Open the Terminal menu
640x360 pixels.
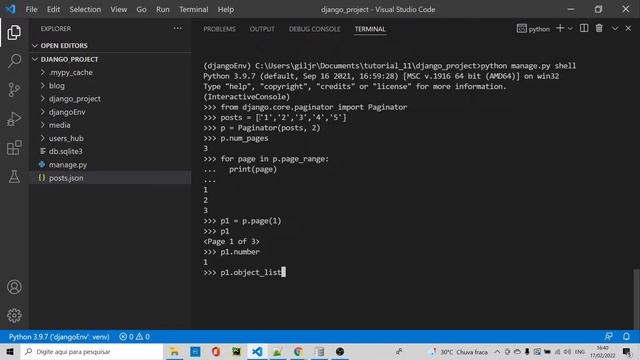click(x=193, y=9)
